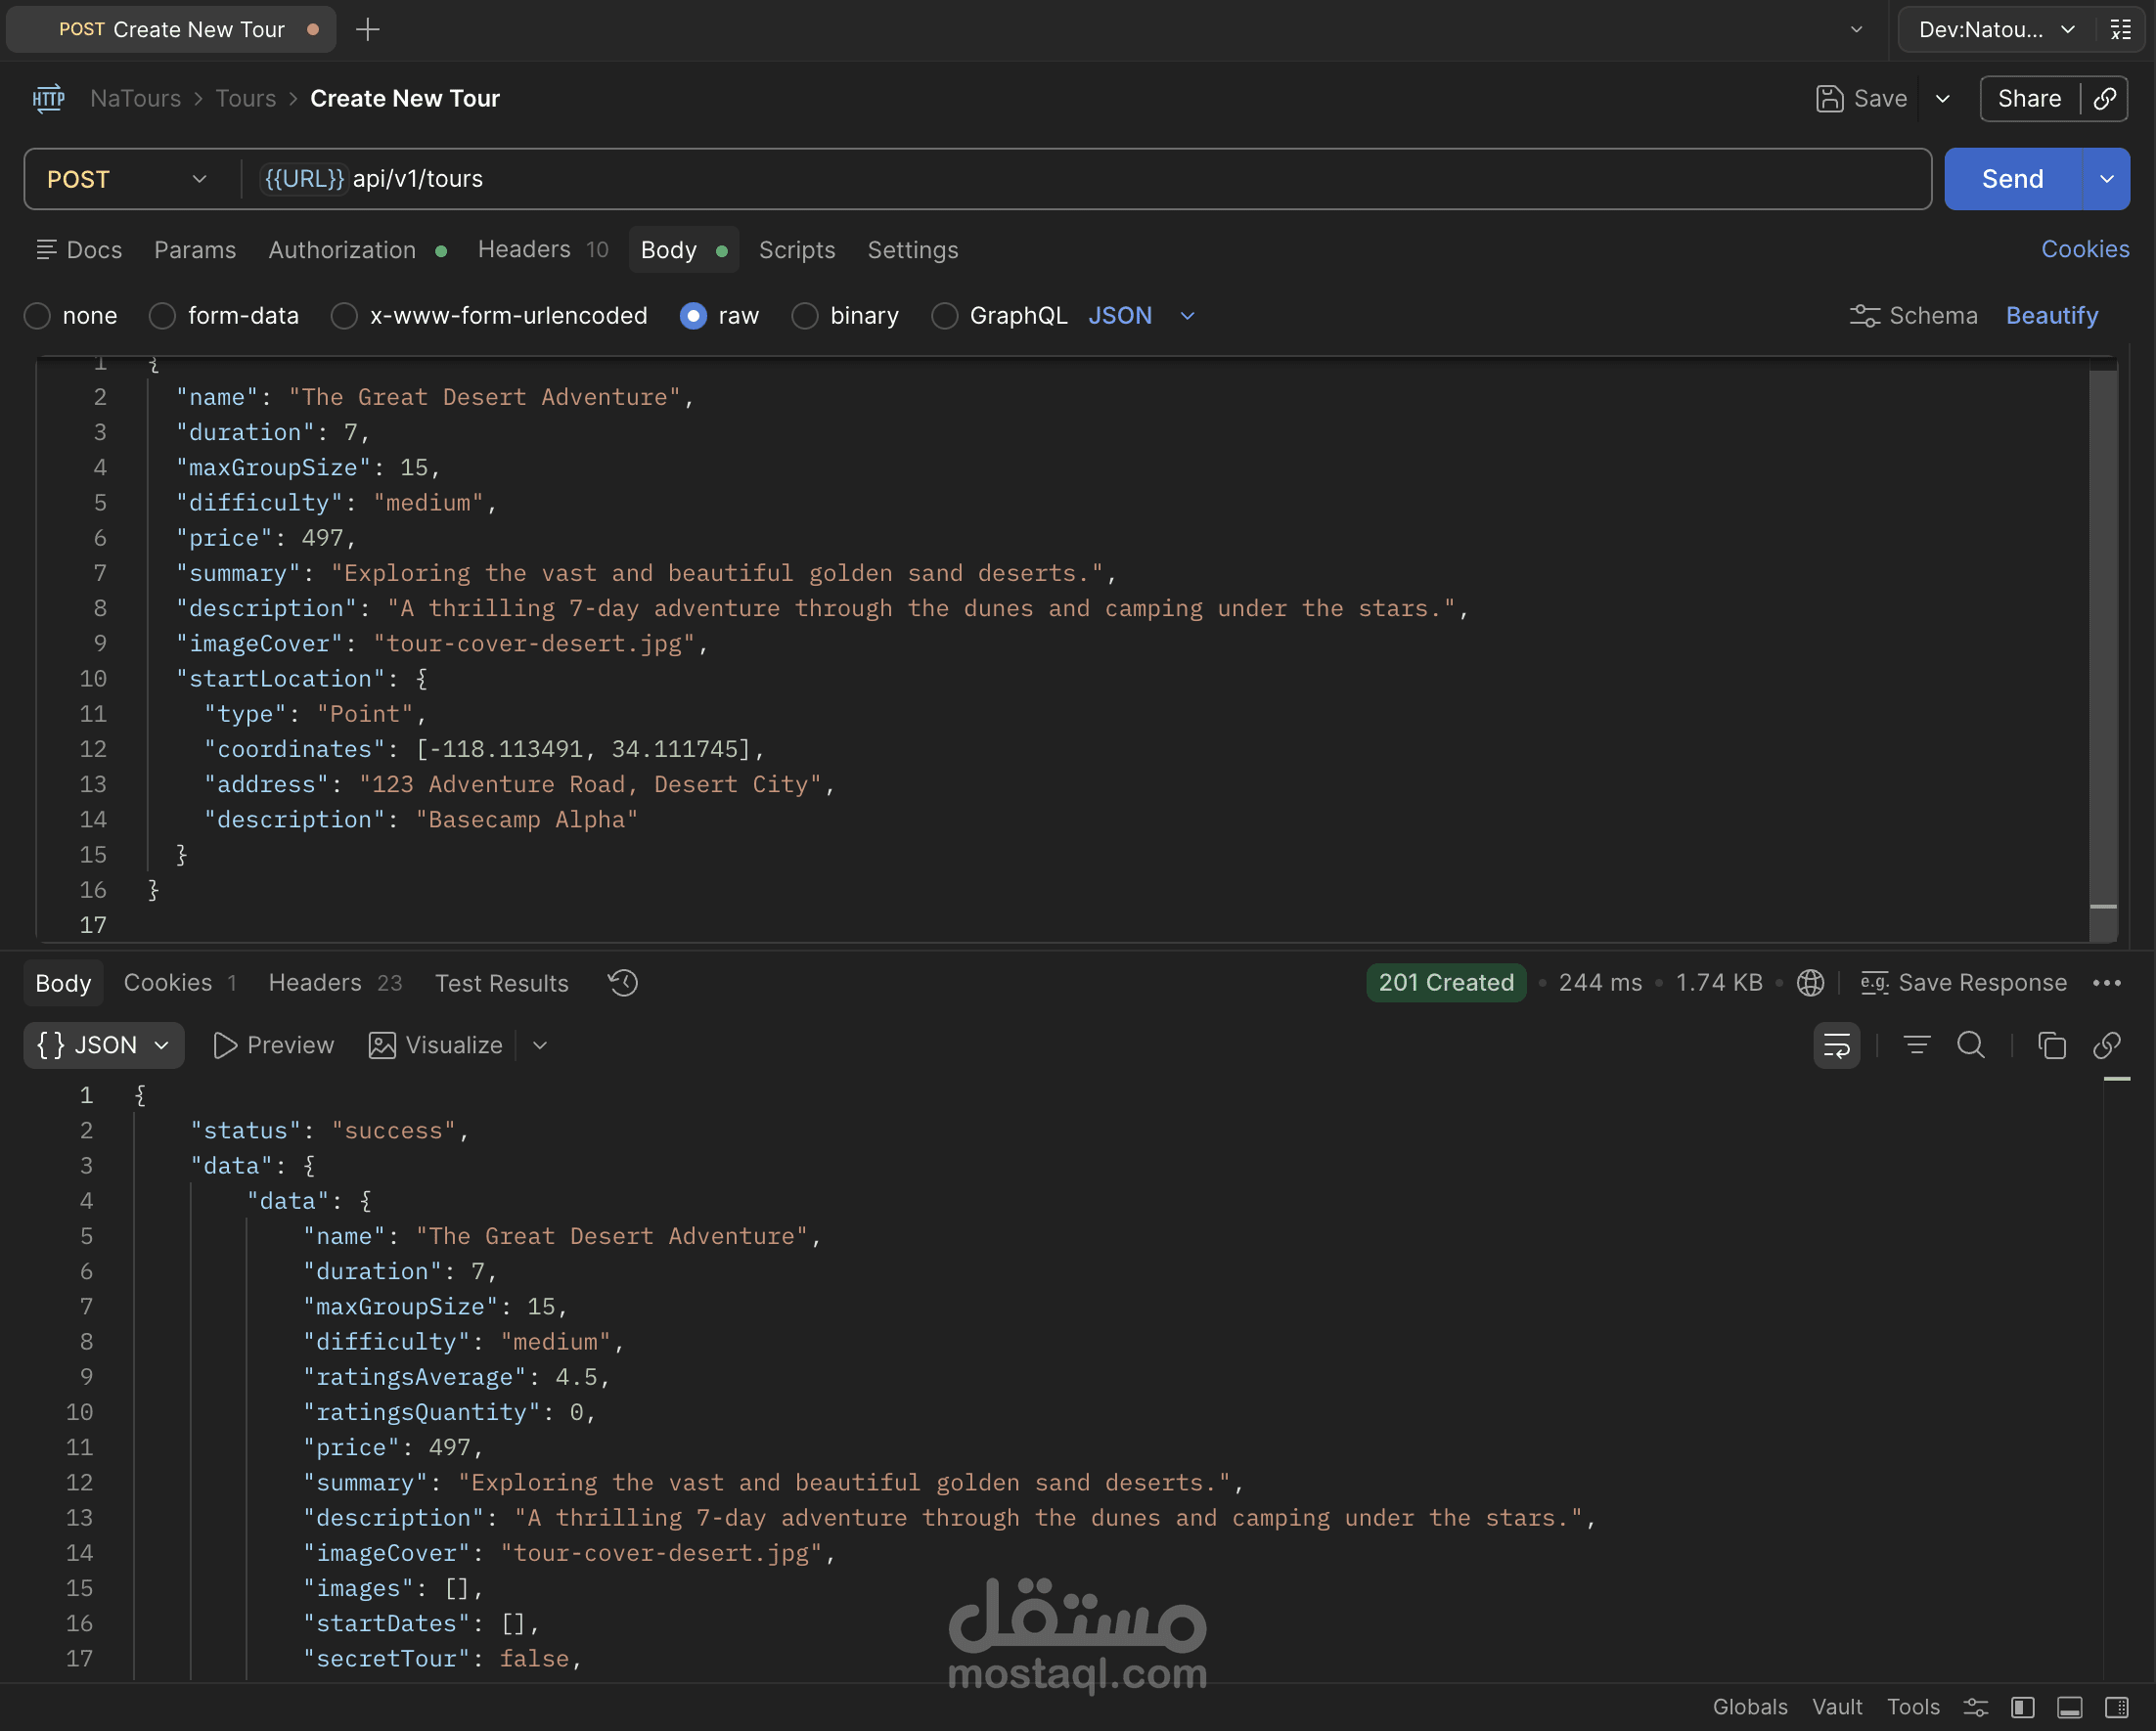Click the copy link icon beside Share
The image size is (2156, 1731).
(2104, 98)
